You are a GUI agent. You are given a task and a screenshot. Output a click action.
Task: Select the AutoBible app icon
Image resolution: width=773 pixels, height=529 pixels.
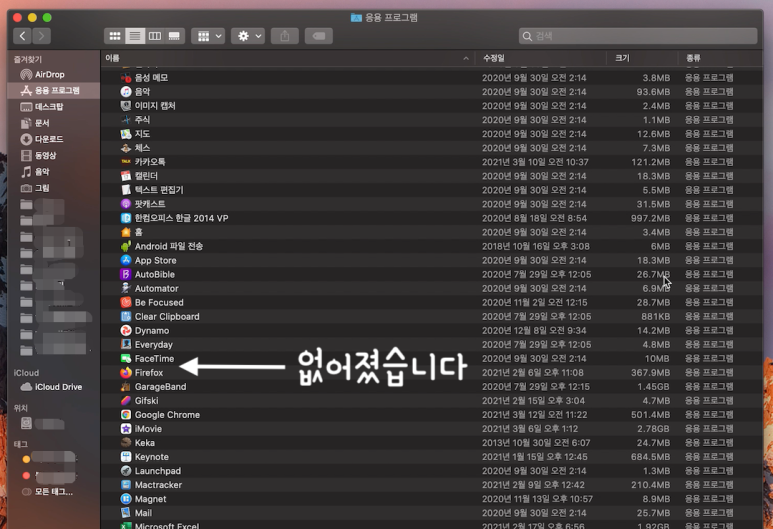pos(126,274)
